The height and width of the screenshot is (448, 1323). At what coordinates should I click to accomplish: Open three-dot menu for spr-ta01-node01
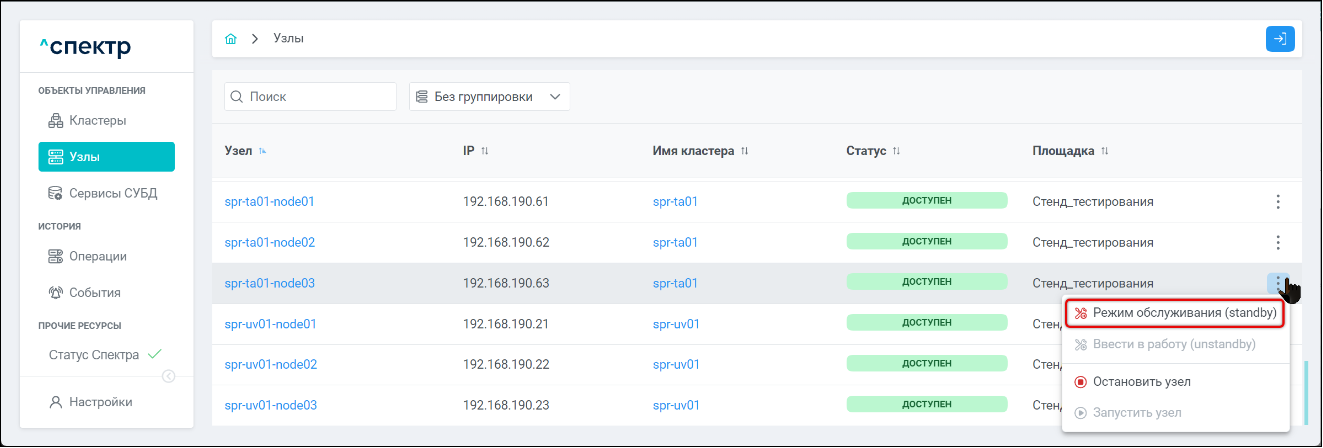(1277, 202)
